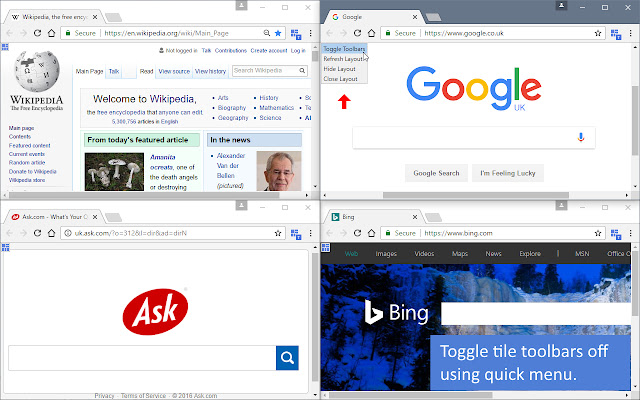Close the Google browser tab

click(415, 17)
